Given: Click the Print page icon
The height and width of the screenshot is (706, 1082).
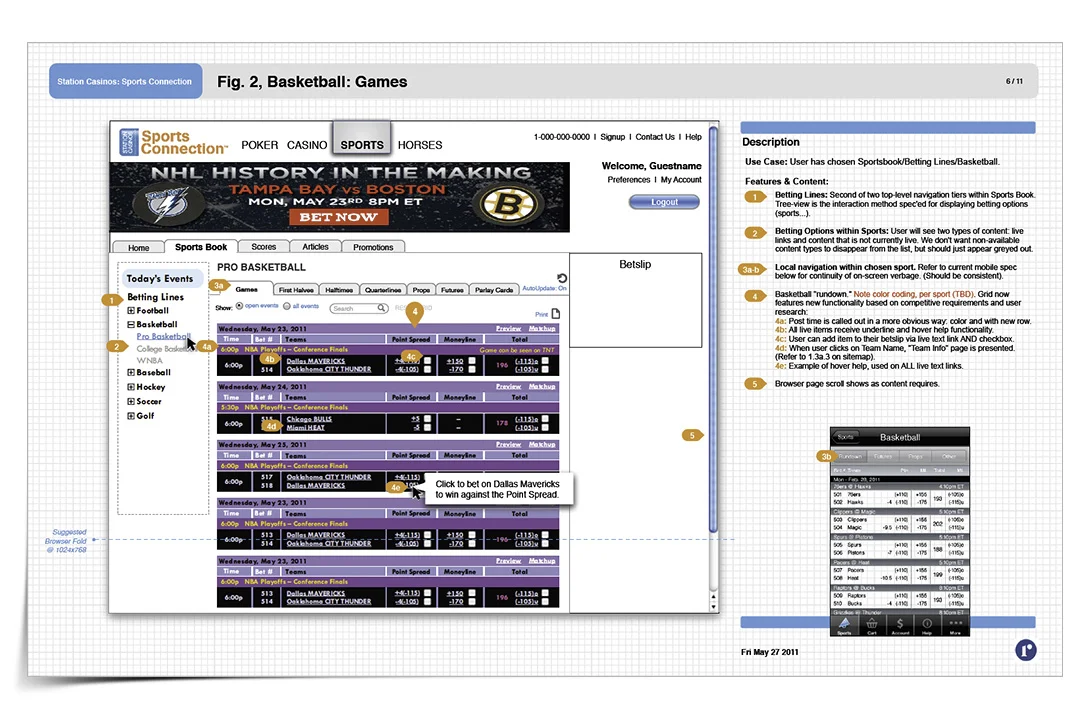Looking at the screenshot, I should [x=555, y=313].
